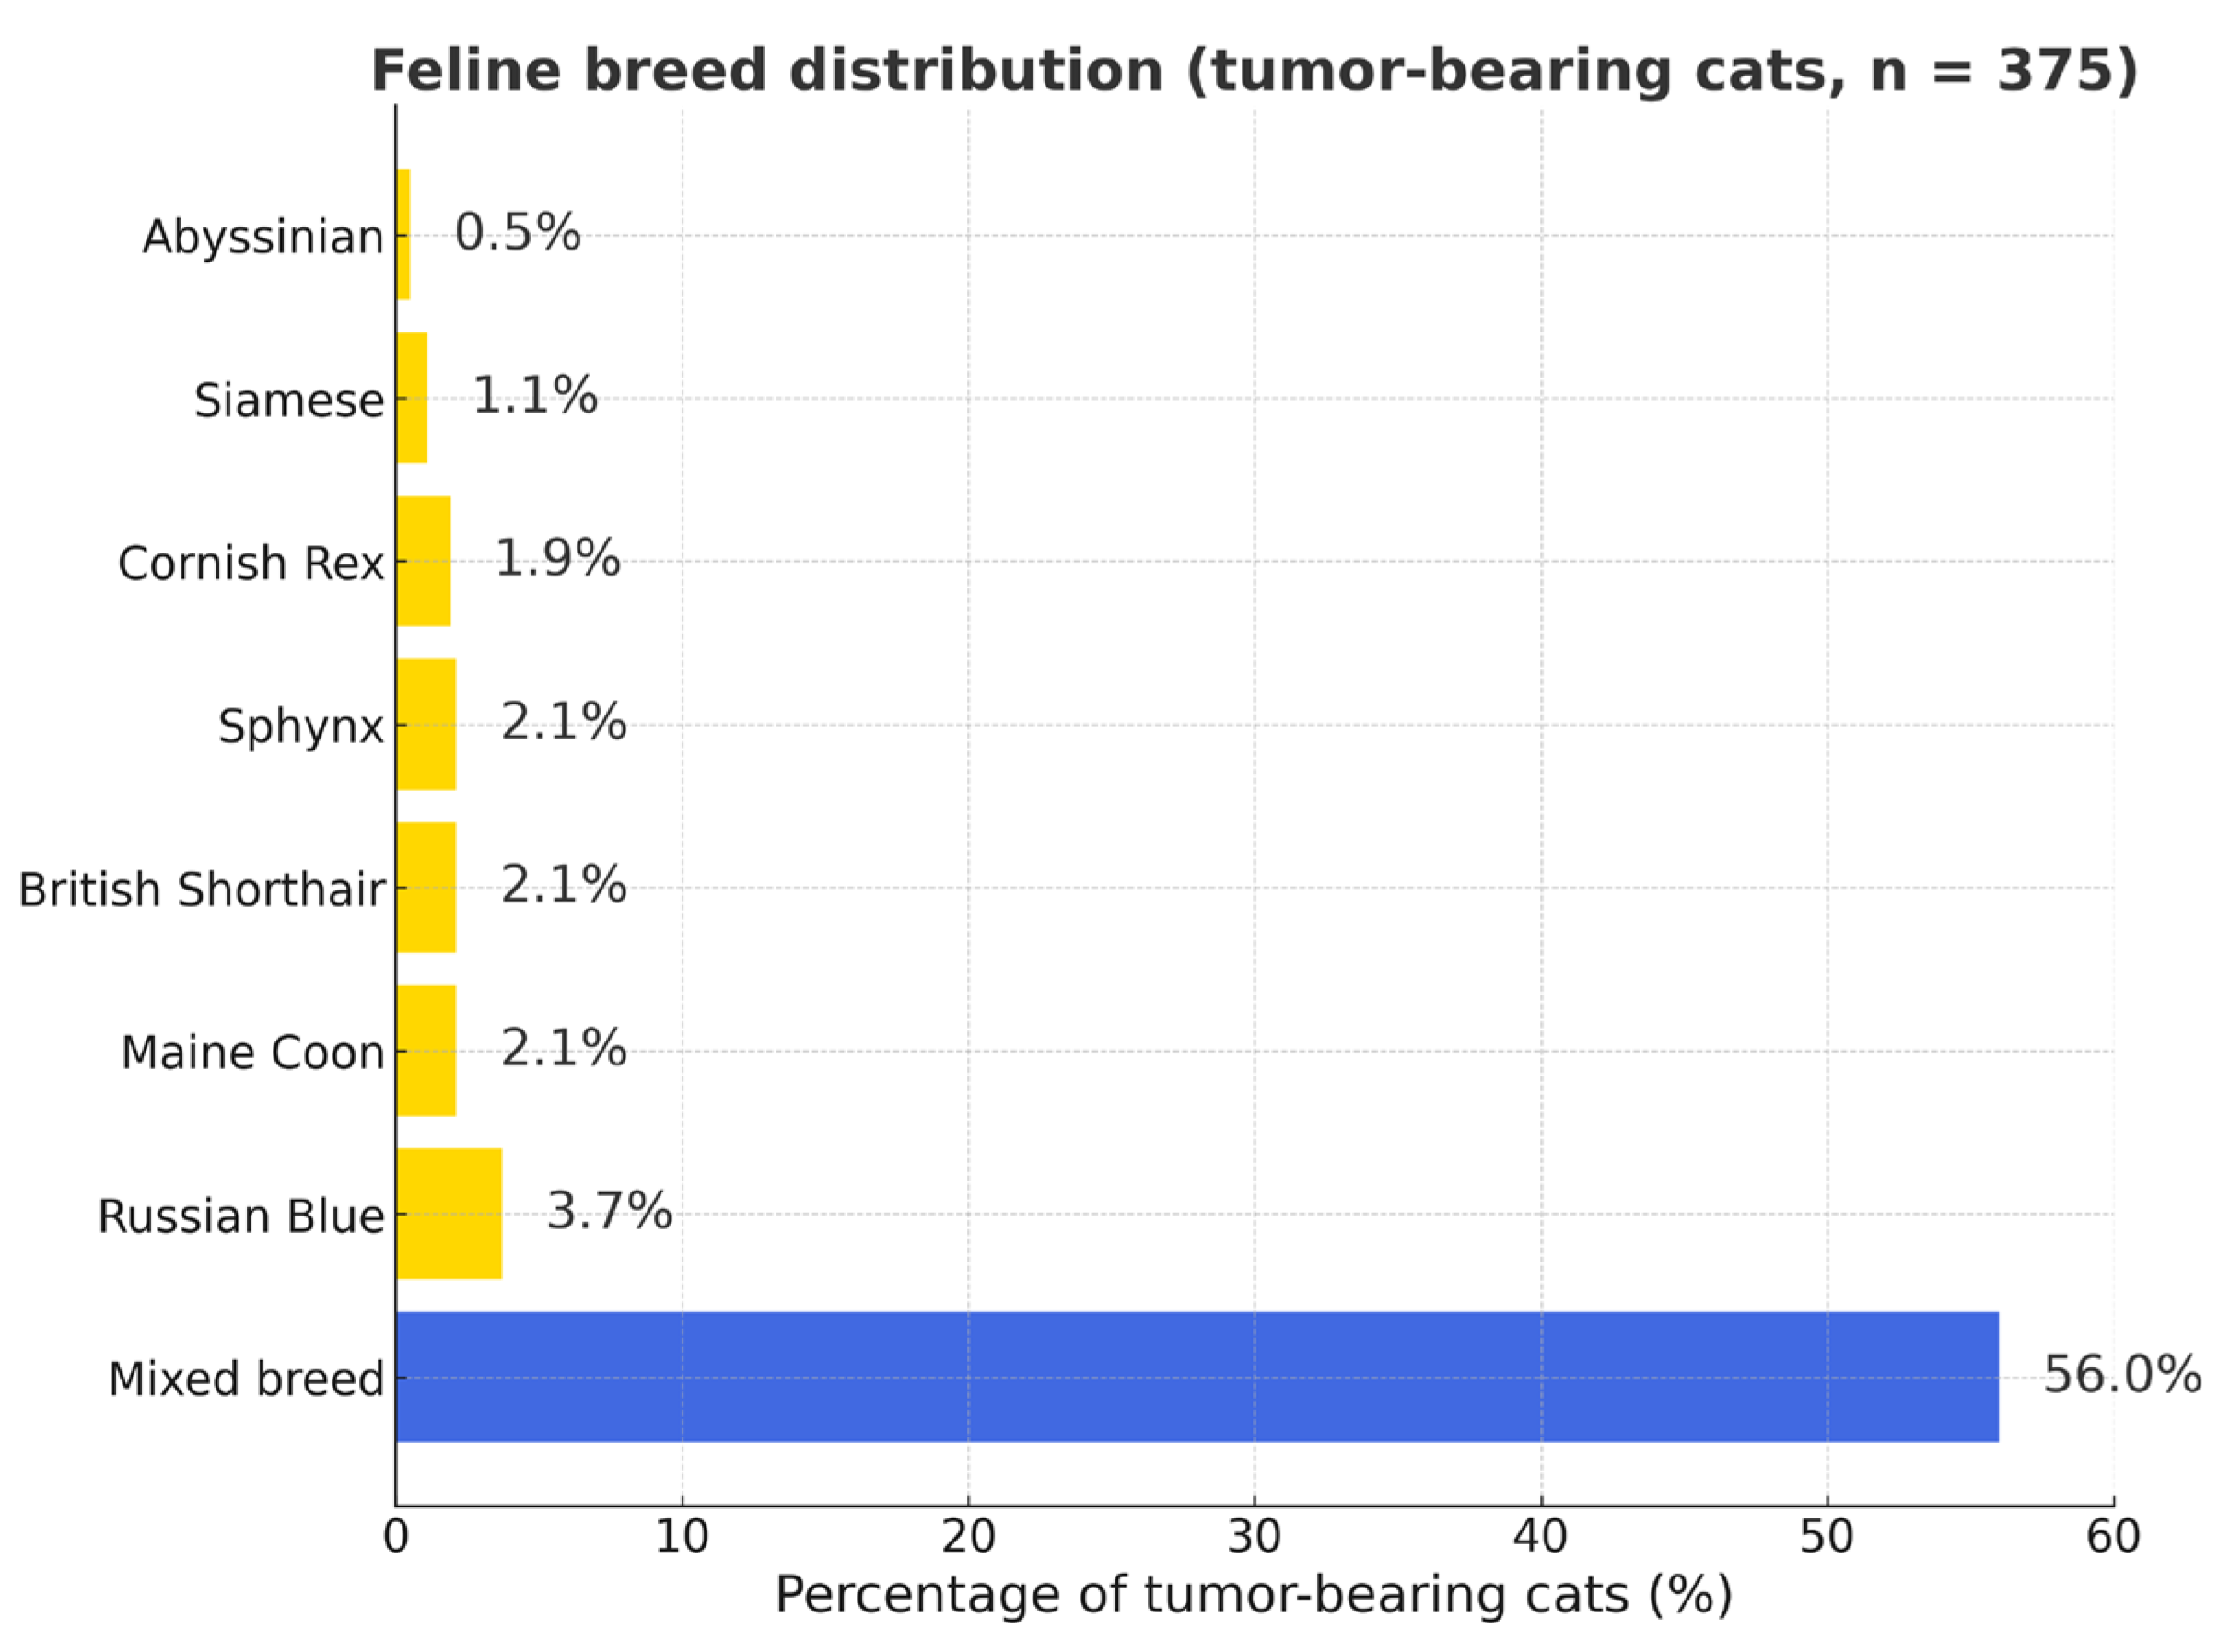Click the 56.0% value label
The width and height of the screenshot is (2230, 1652).
coord(2121,1375)
